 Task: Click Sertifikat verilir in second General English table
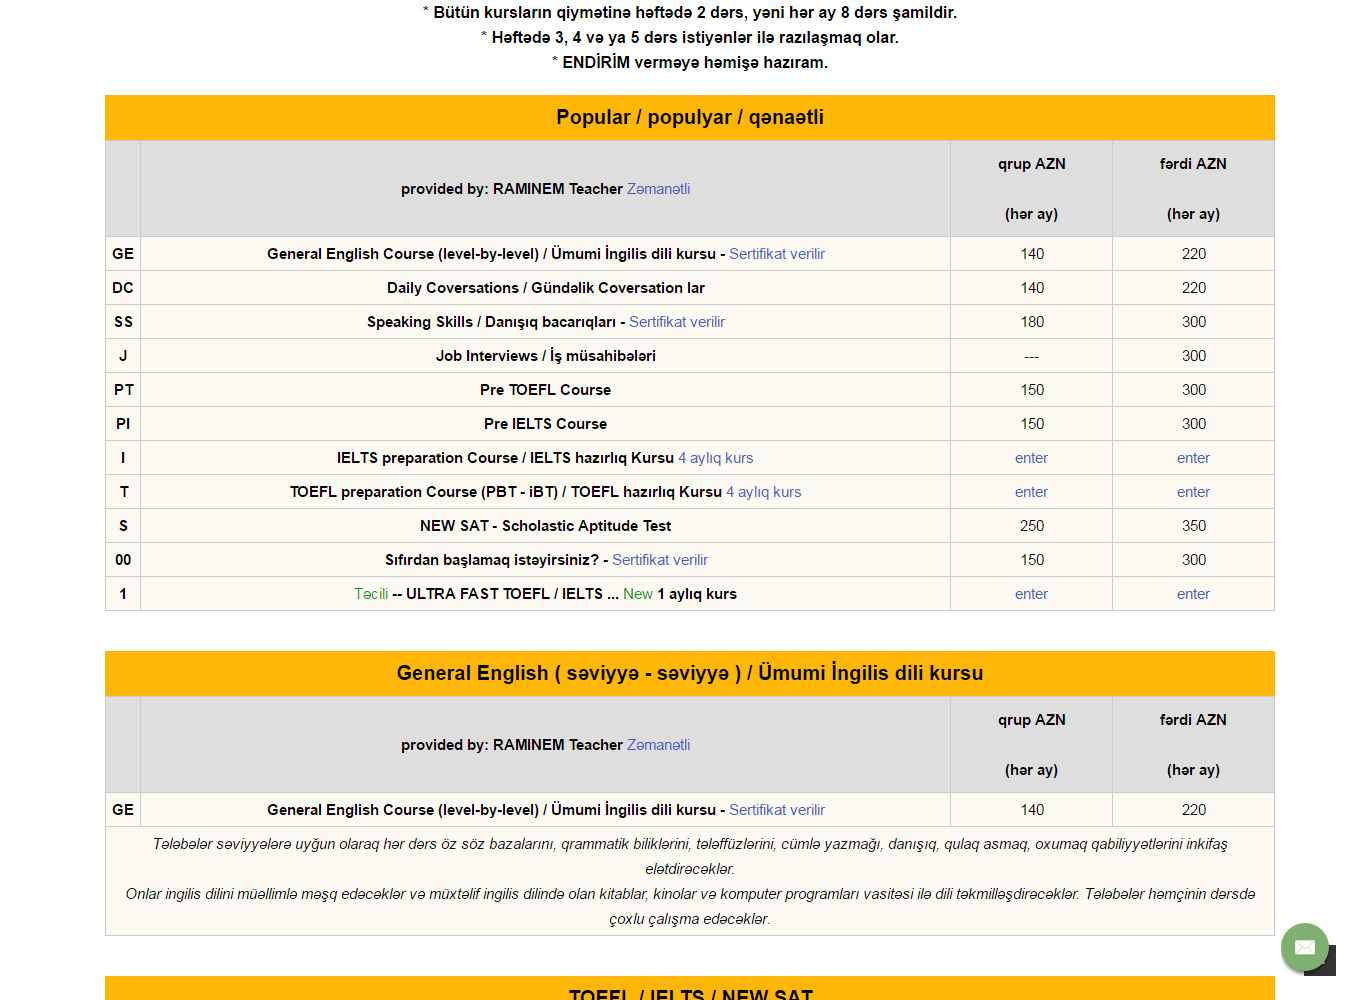click(x=776, y=810)
